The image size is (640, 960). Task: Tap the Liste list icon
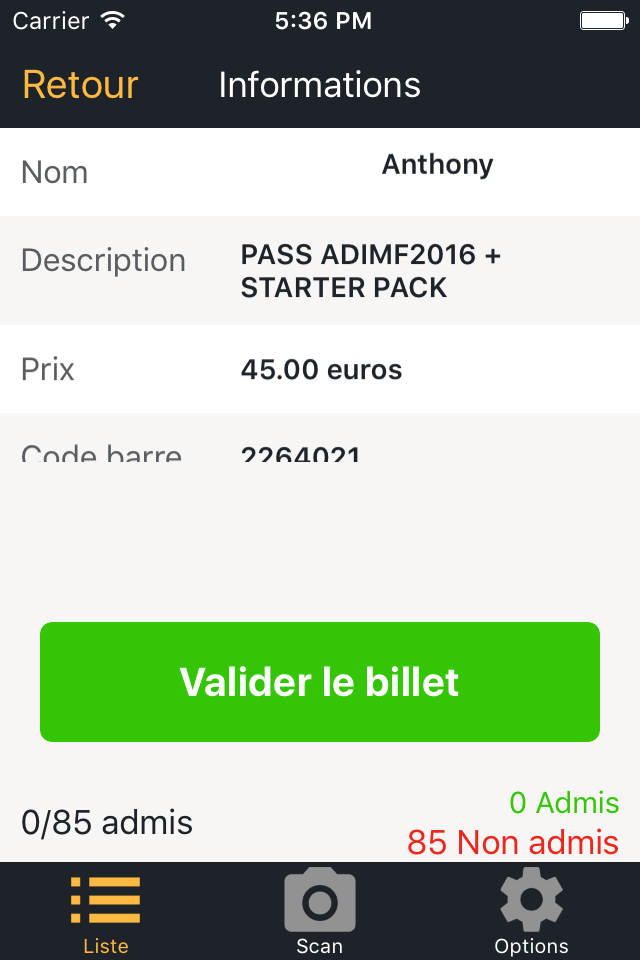point(105,900)
